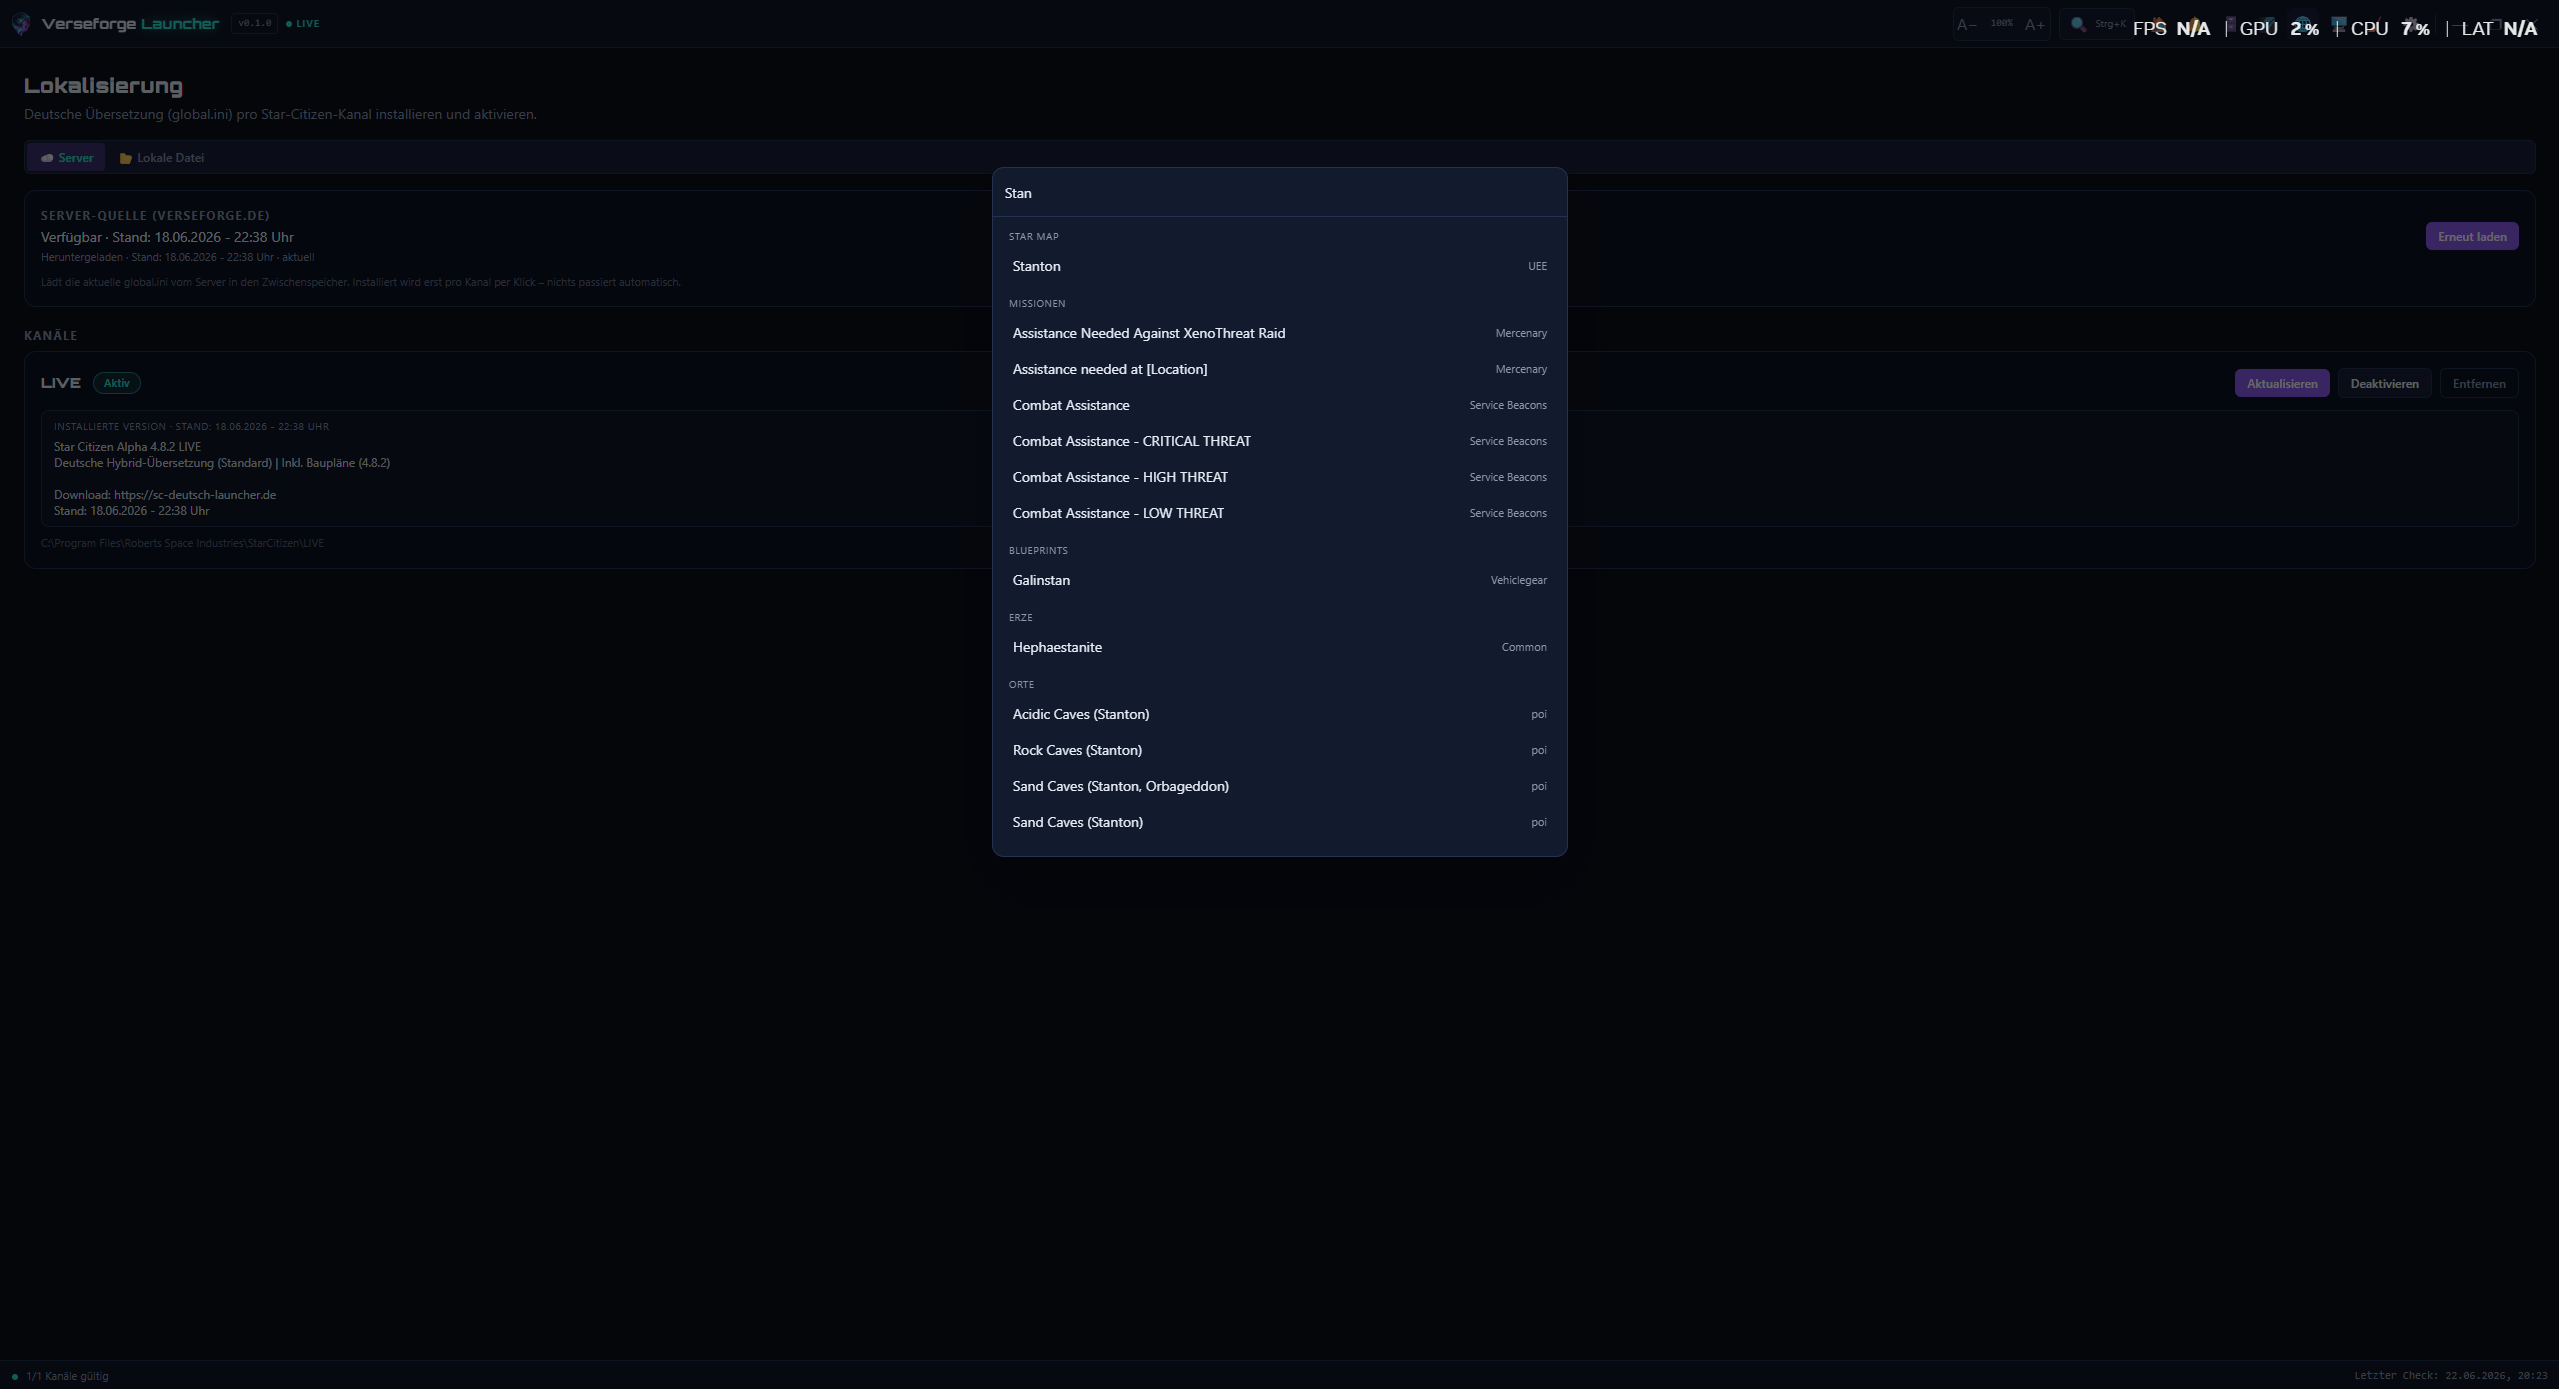Open search with the magnifier icon
Screen dimensions: 2559x1389
[x=2078, y=24]
